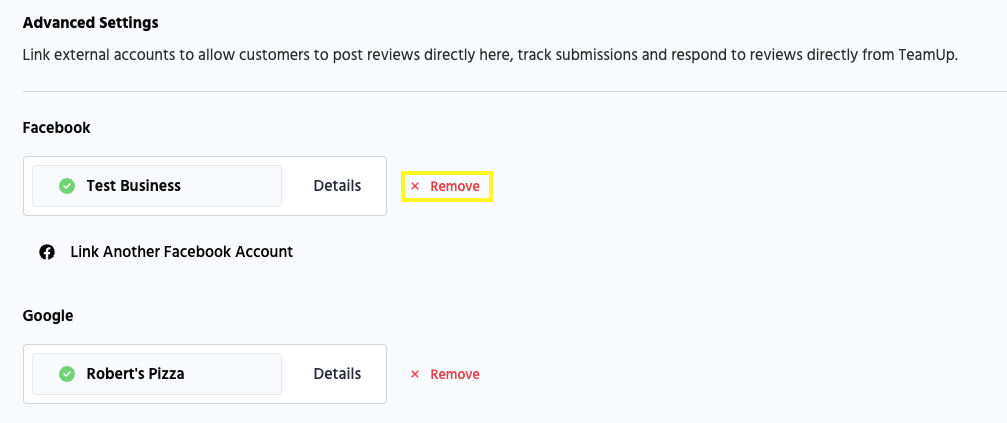
Task: Select the Test Business account name
Action: (134, 186)
